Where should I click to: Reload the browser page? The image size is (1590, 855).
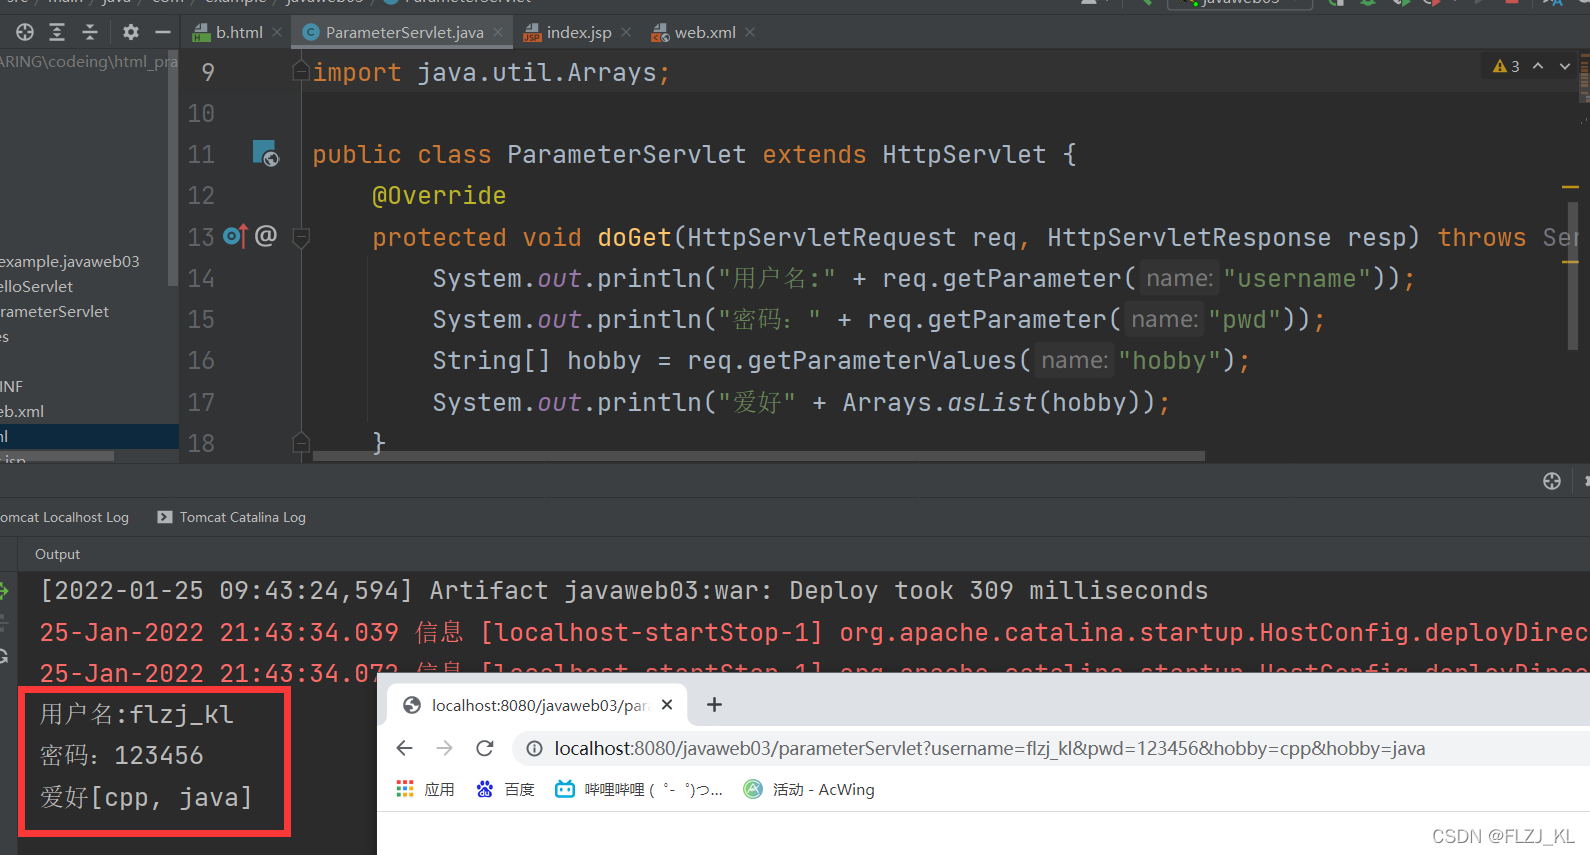tap(485, 748)
